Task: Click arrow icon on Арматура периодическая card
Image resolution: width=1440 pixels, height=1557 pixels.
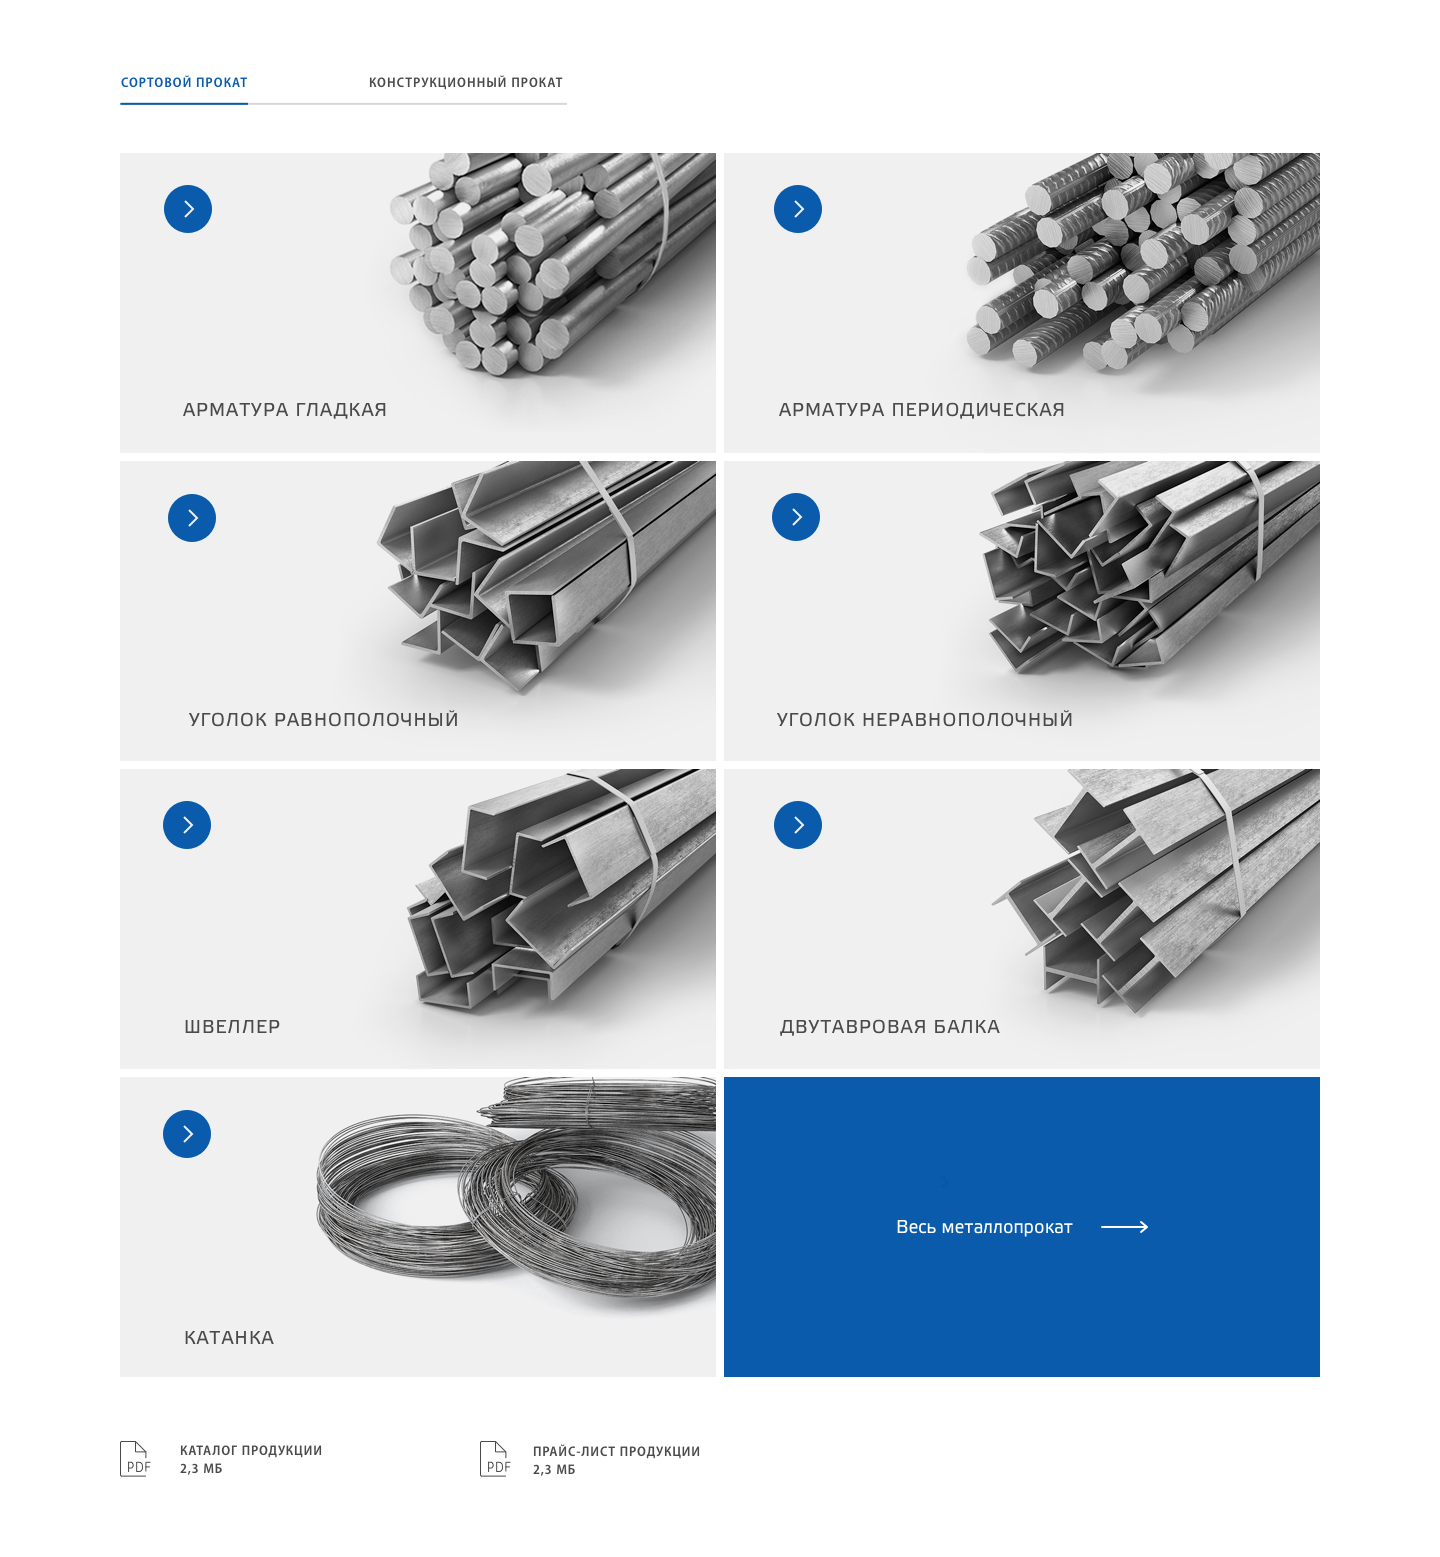Action: (x=798, y=209)
